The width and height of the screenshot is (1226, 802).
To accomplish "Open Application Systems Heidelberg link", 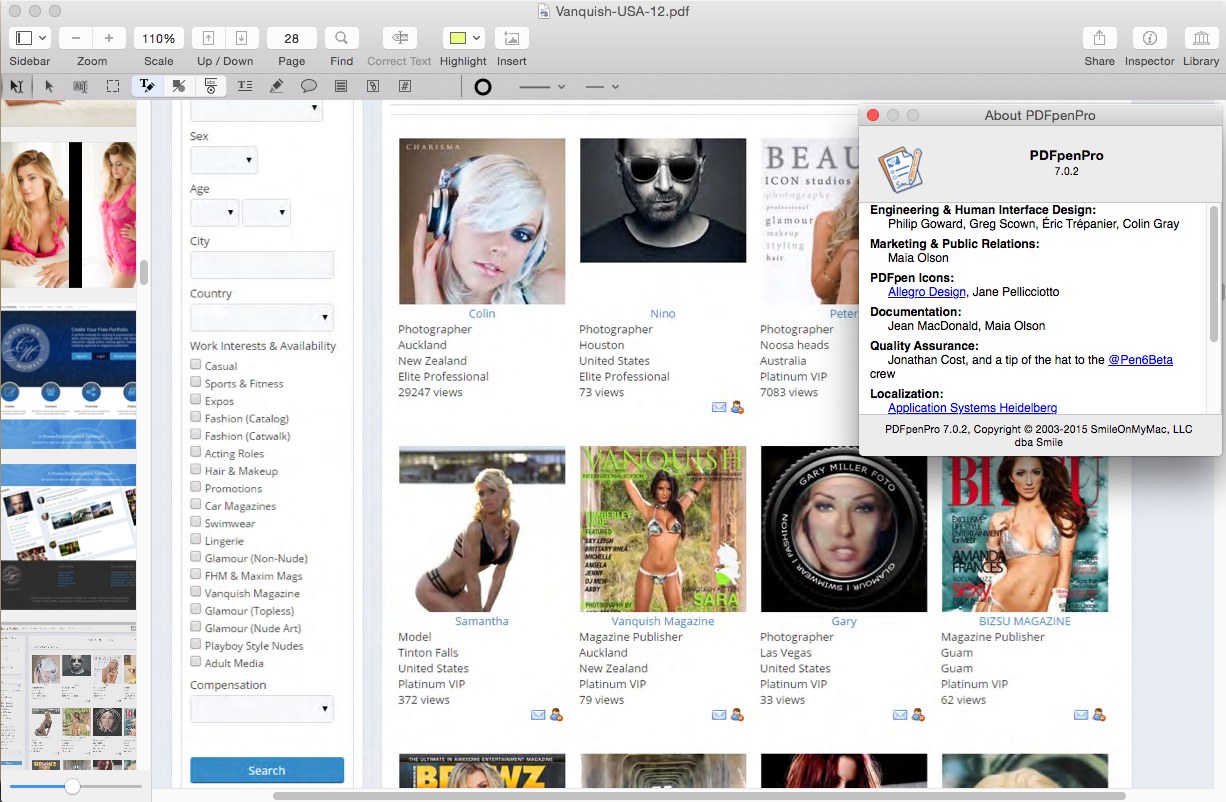I will coord(972,408).
